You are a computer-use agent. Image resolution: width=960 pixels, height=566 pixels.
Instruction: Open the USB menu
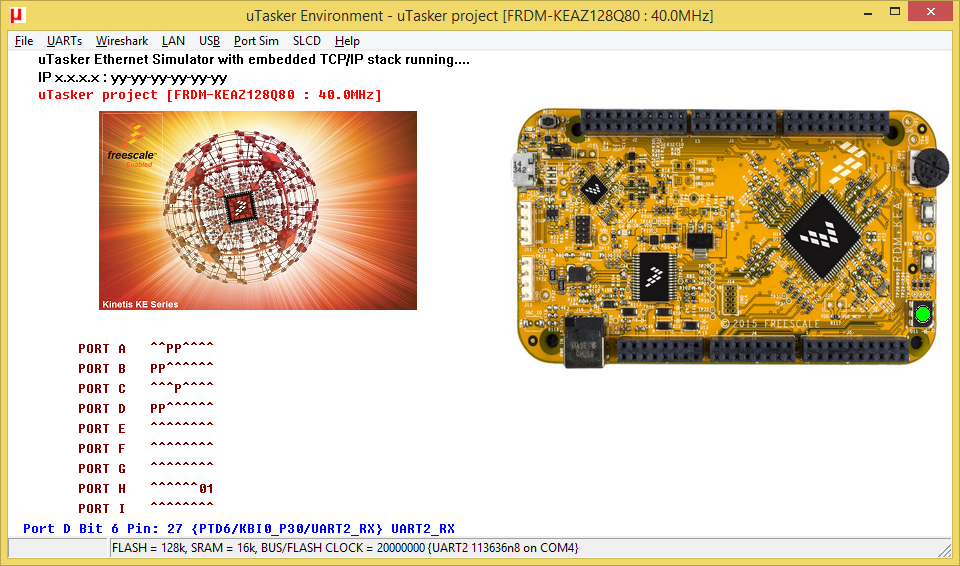pos(209,41)
